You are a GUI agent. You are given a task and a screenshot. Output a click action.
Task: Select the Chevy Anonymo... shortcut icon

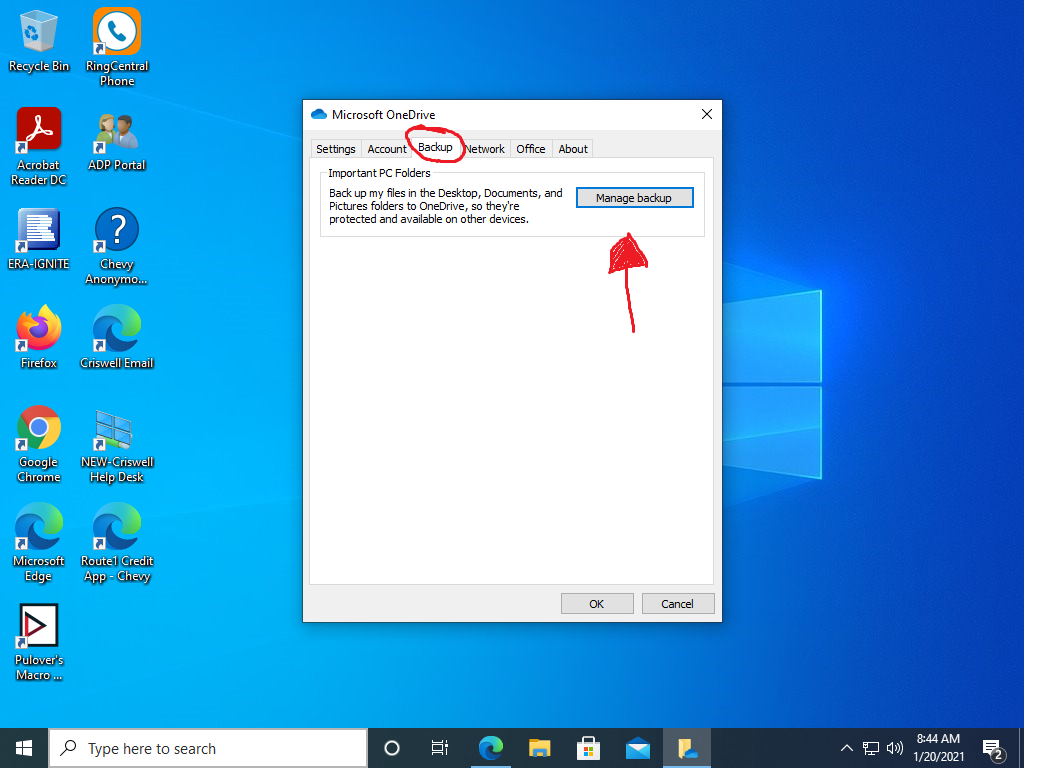[x=116, y=247]
